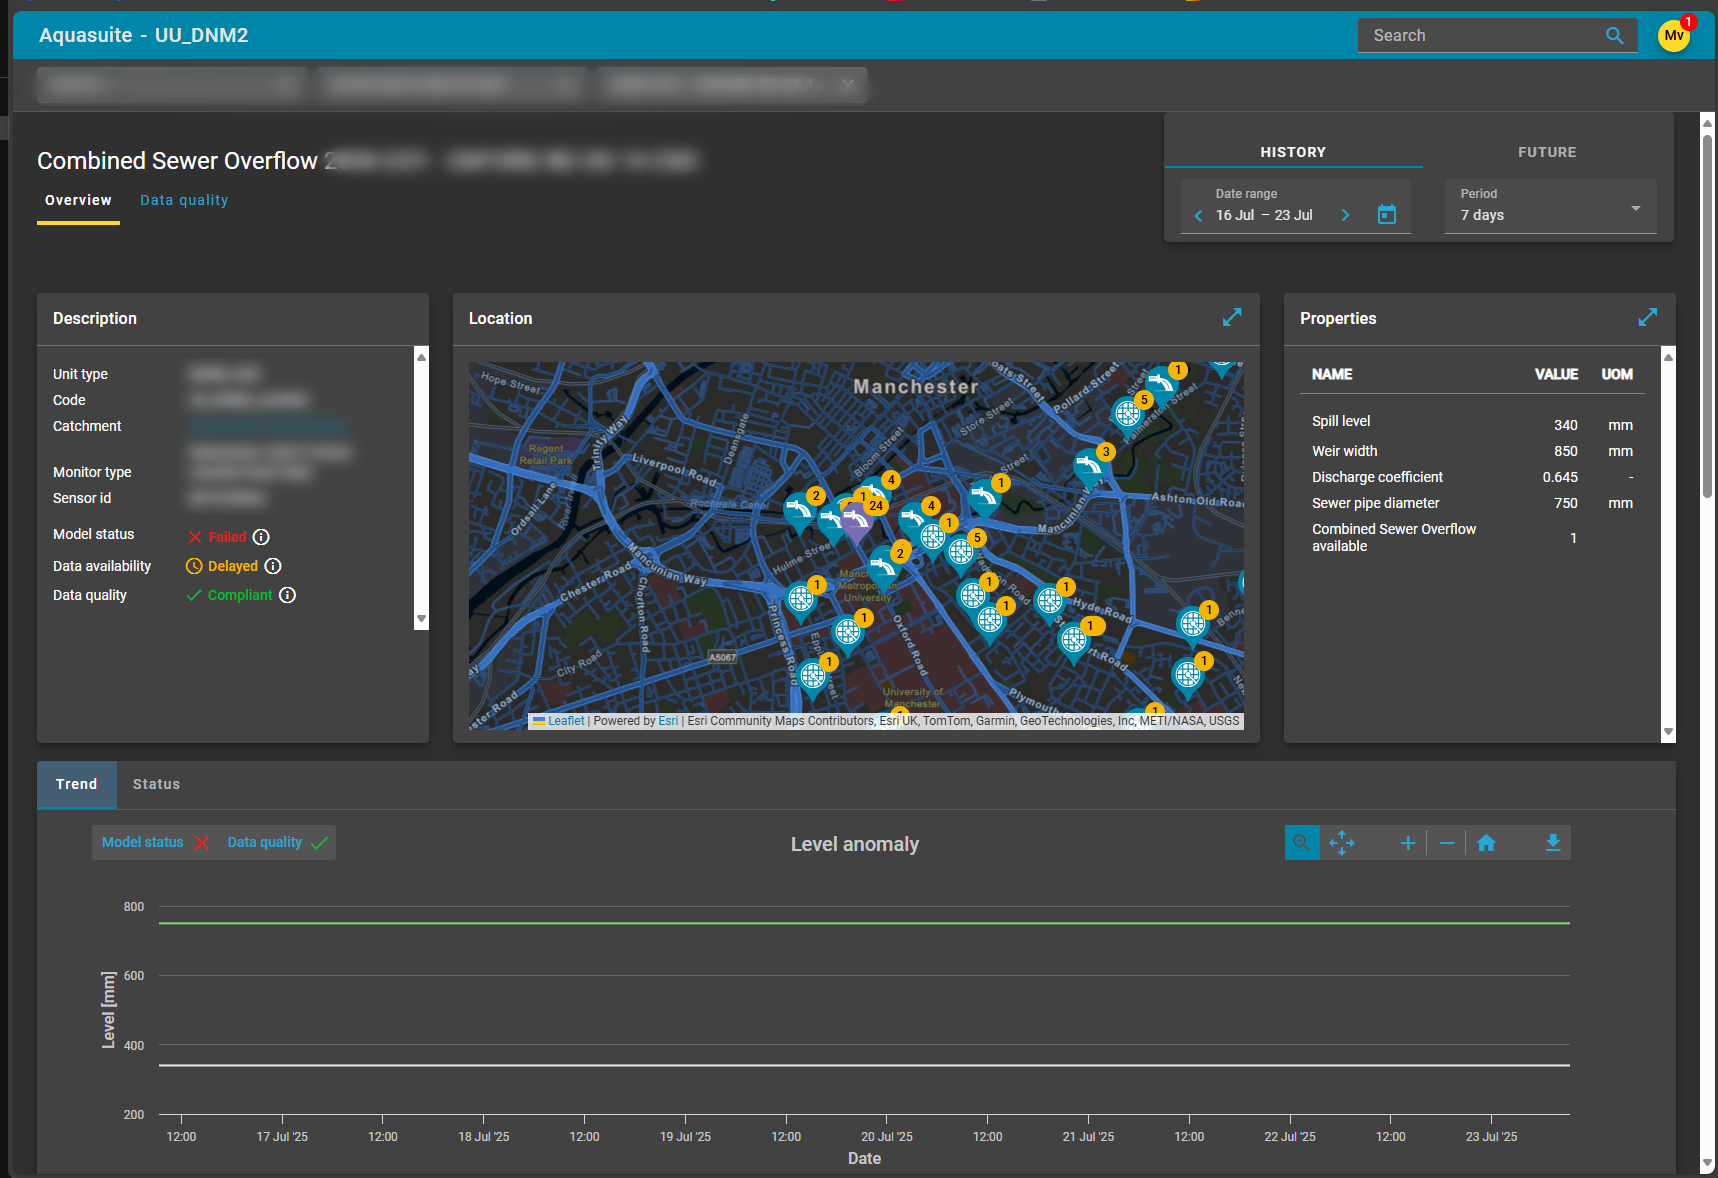Select the purple map marker badged 24
The image size is (1718, 1178).
tap(856, 522)
